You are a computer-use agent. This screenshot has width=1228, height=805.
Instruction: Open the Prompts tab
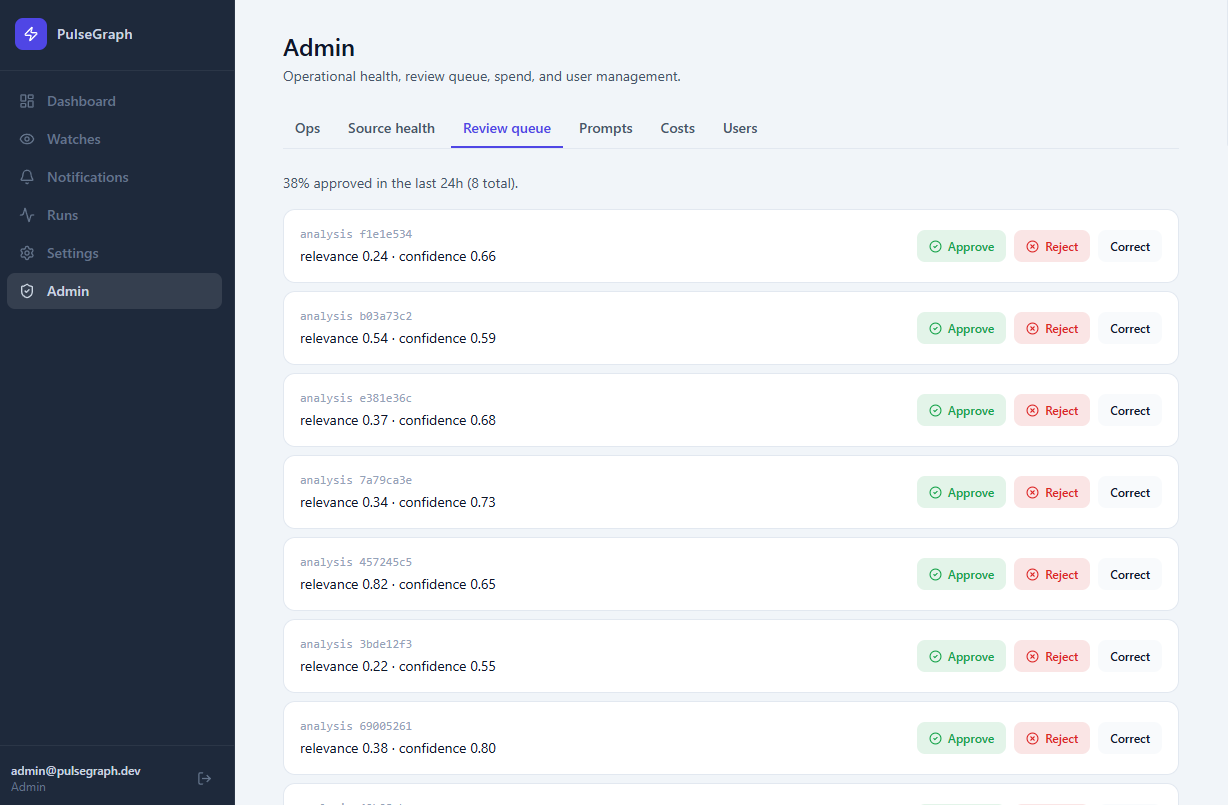click(x=606, y=128)
